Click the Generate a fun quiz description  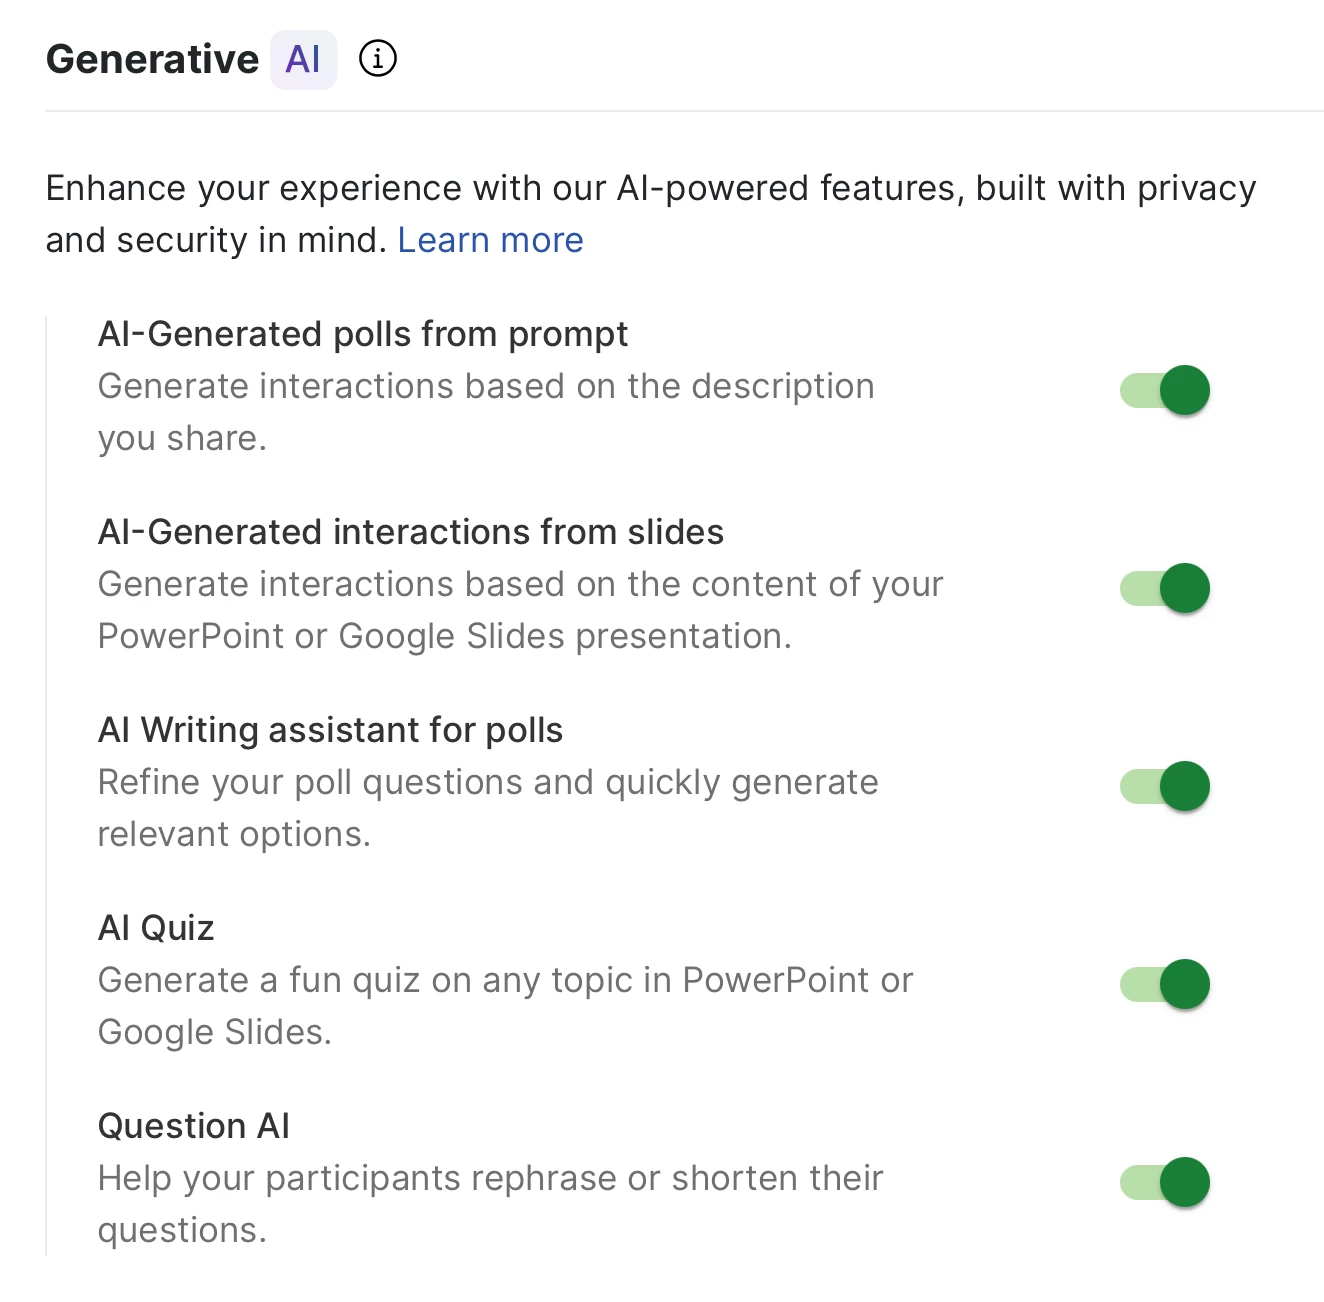tap(505, 980)
